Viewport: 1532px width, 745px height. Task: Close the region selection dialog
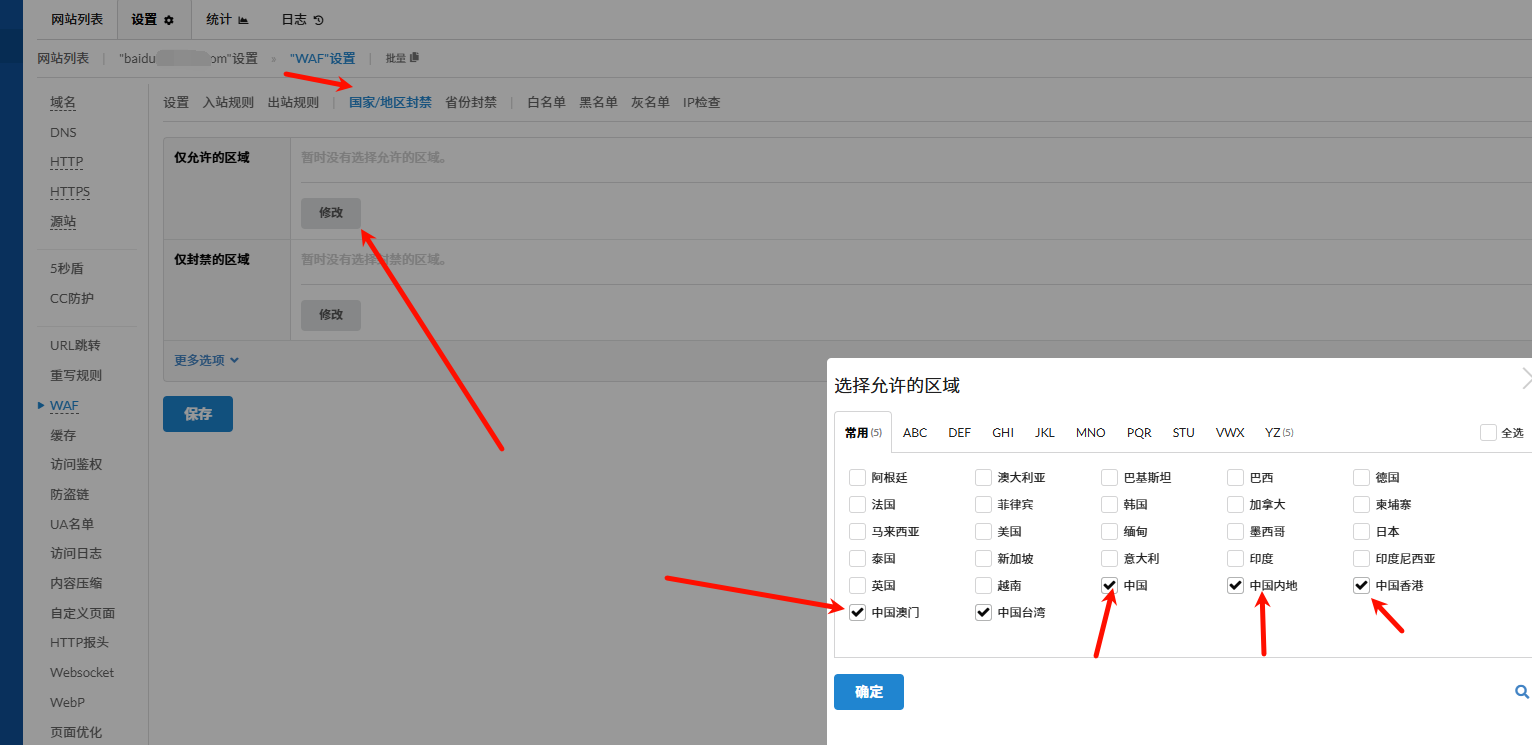click(1525, 378)
